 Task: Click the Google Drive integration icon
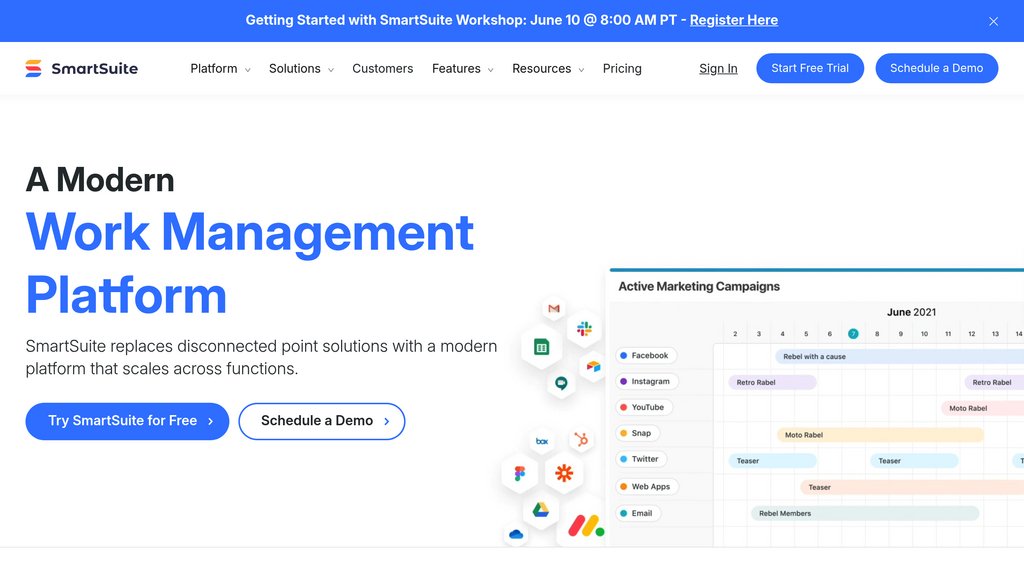(540, 510)
